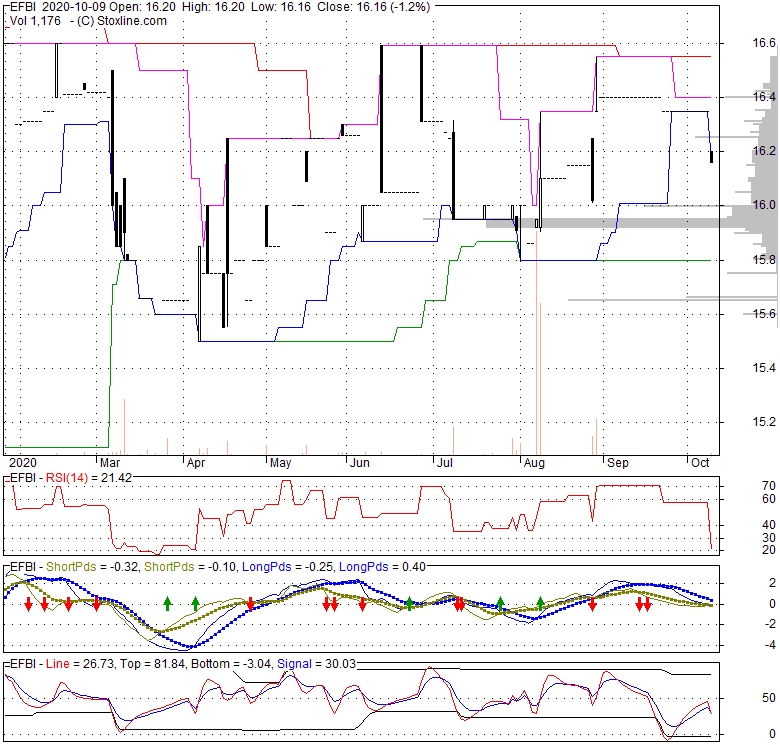
Task: Click the Sep date axis label
Action: [x=617, y=463]
